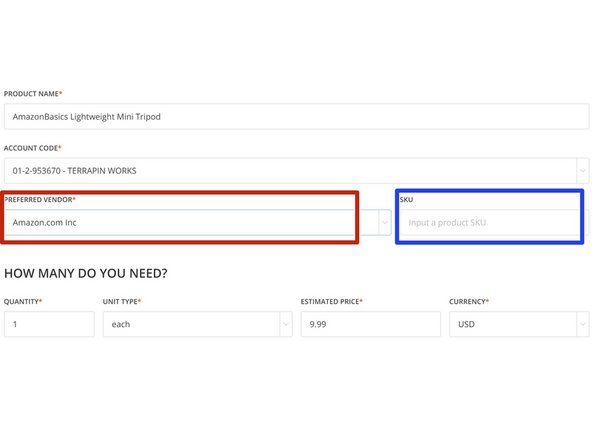
Task: Click the Product Name input field
Action: coord(296,117)
